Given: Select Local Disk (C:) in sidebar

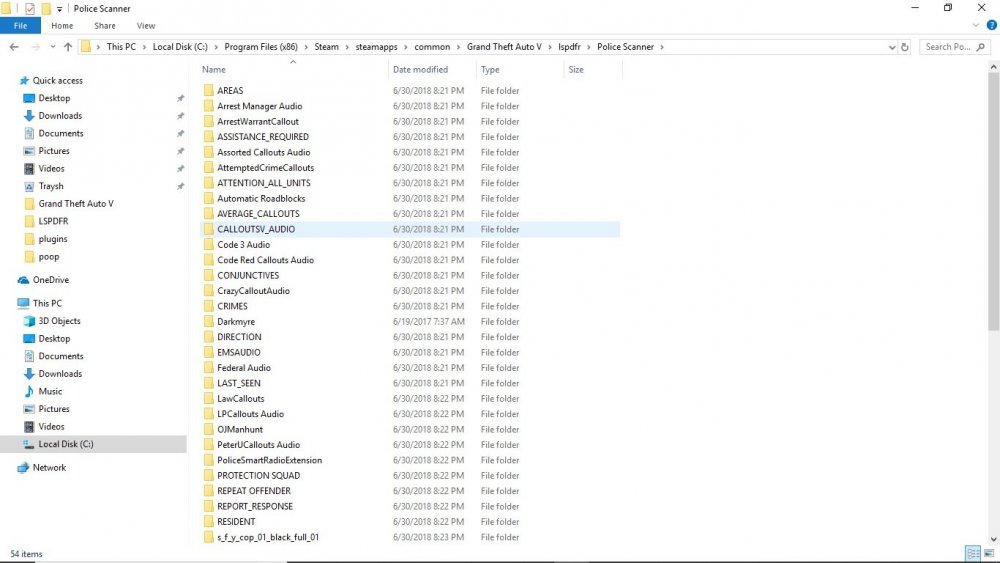Looking at the screenshot, I should (66, 444).
